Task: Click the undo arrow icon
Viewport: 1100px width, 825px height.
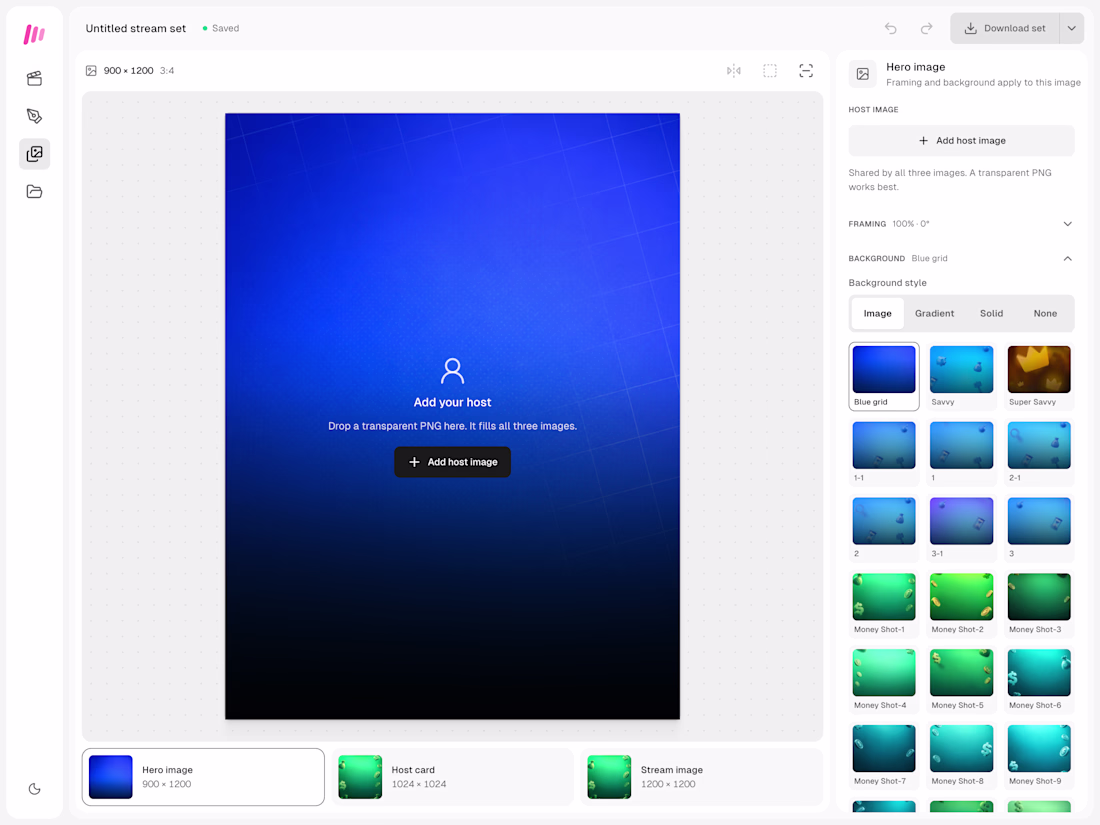Action: pyautogui.click(x=890, y=28)
